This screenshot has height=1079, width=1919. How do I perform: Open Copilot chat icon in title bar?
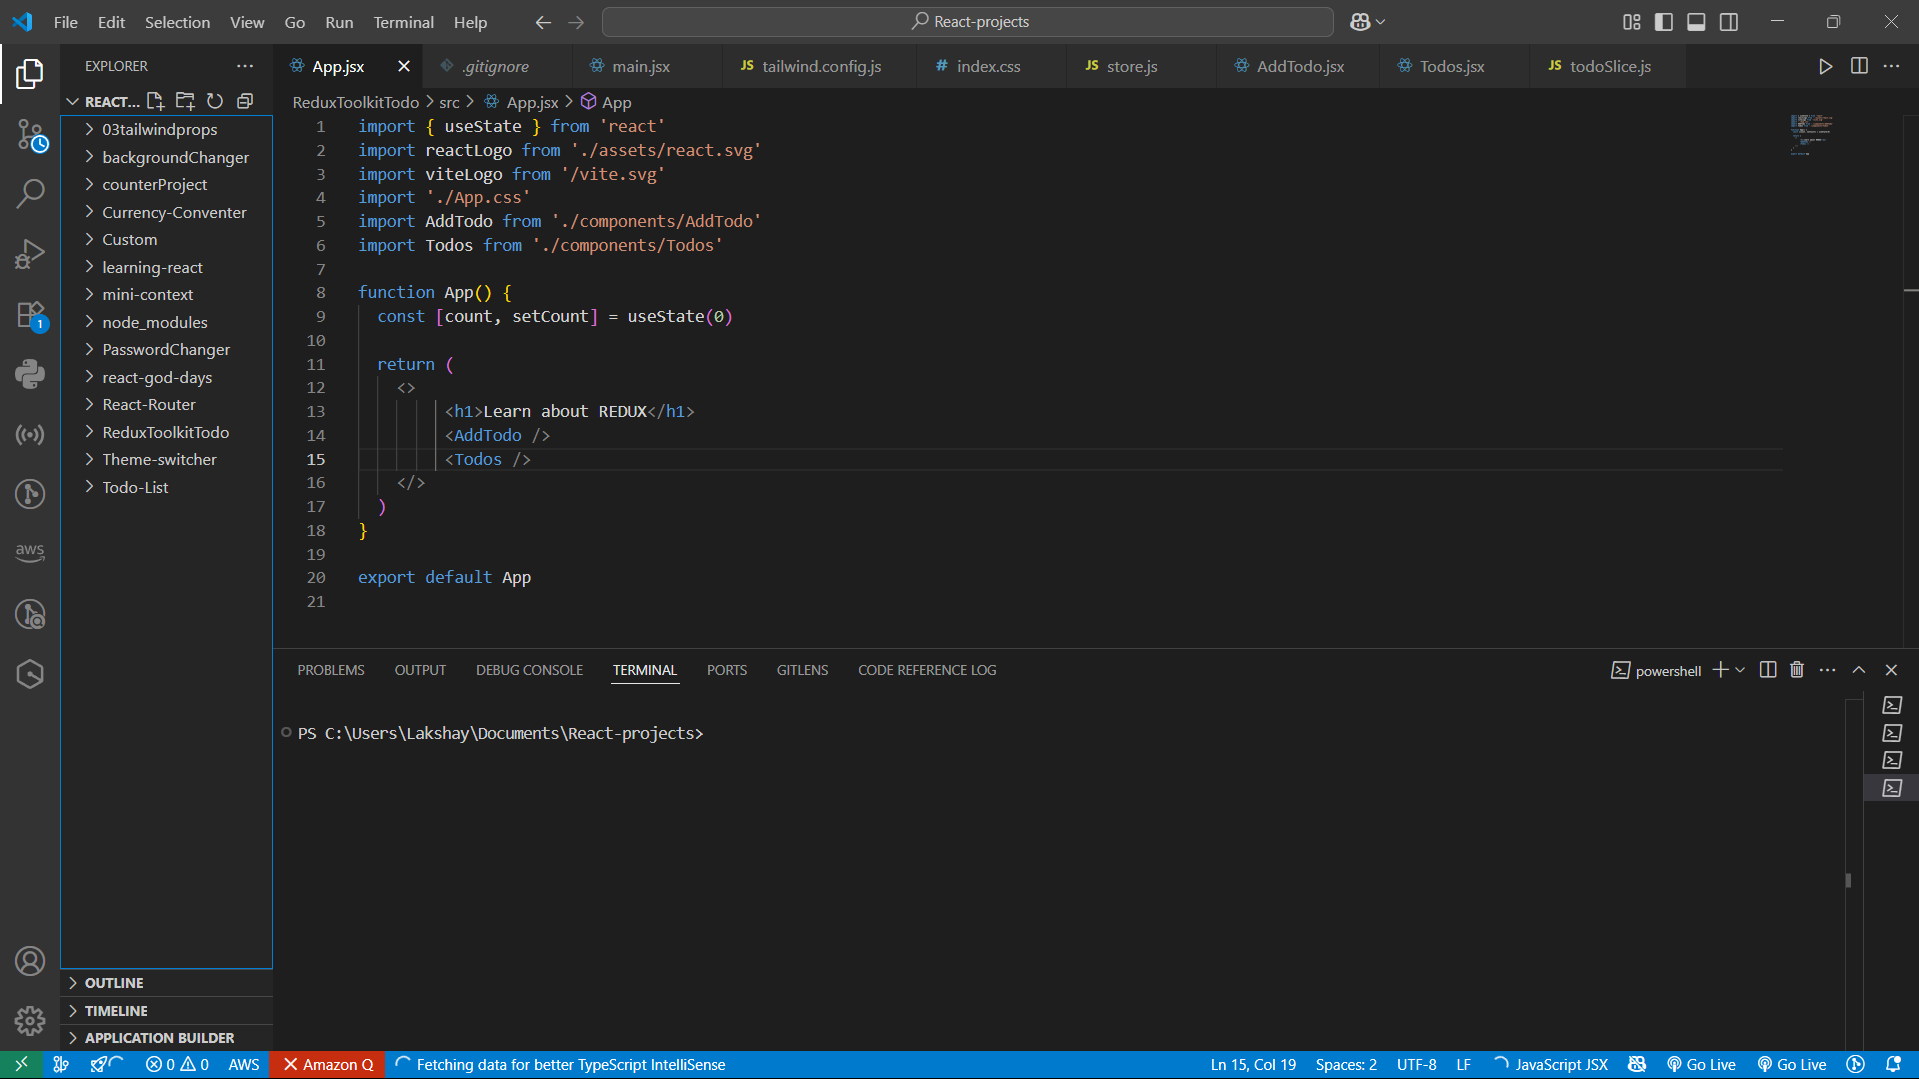click(x=1360, y=22)
